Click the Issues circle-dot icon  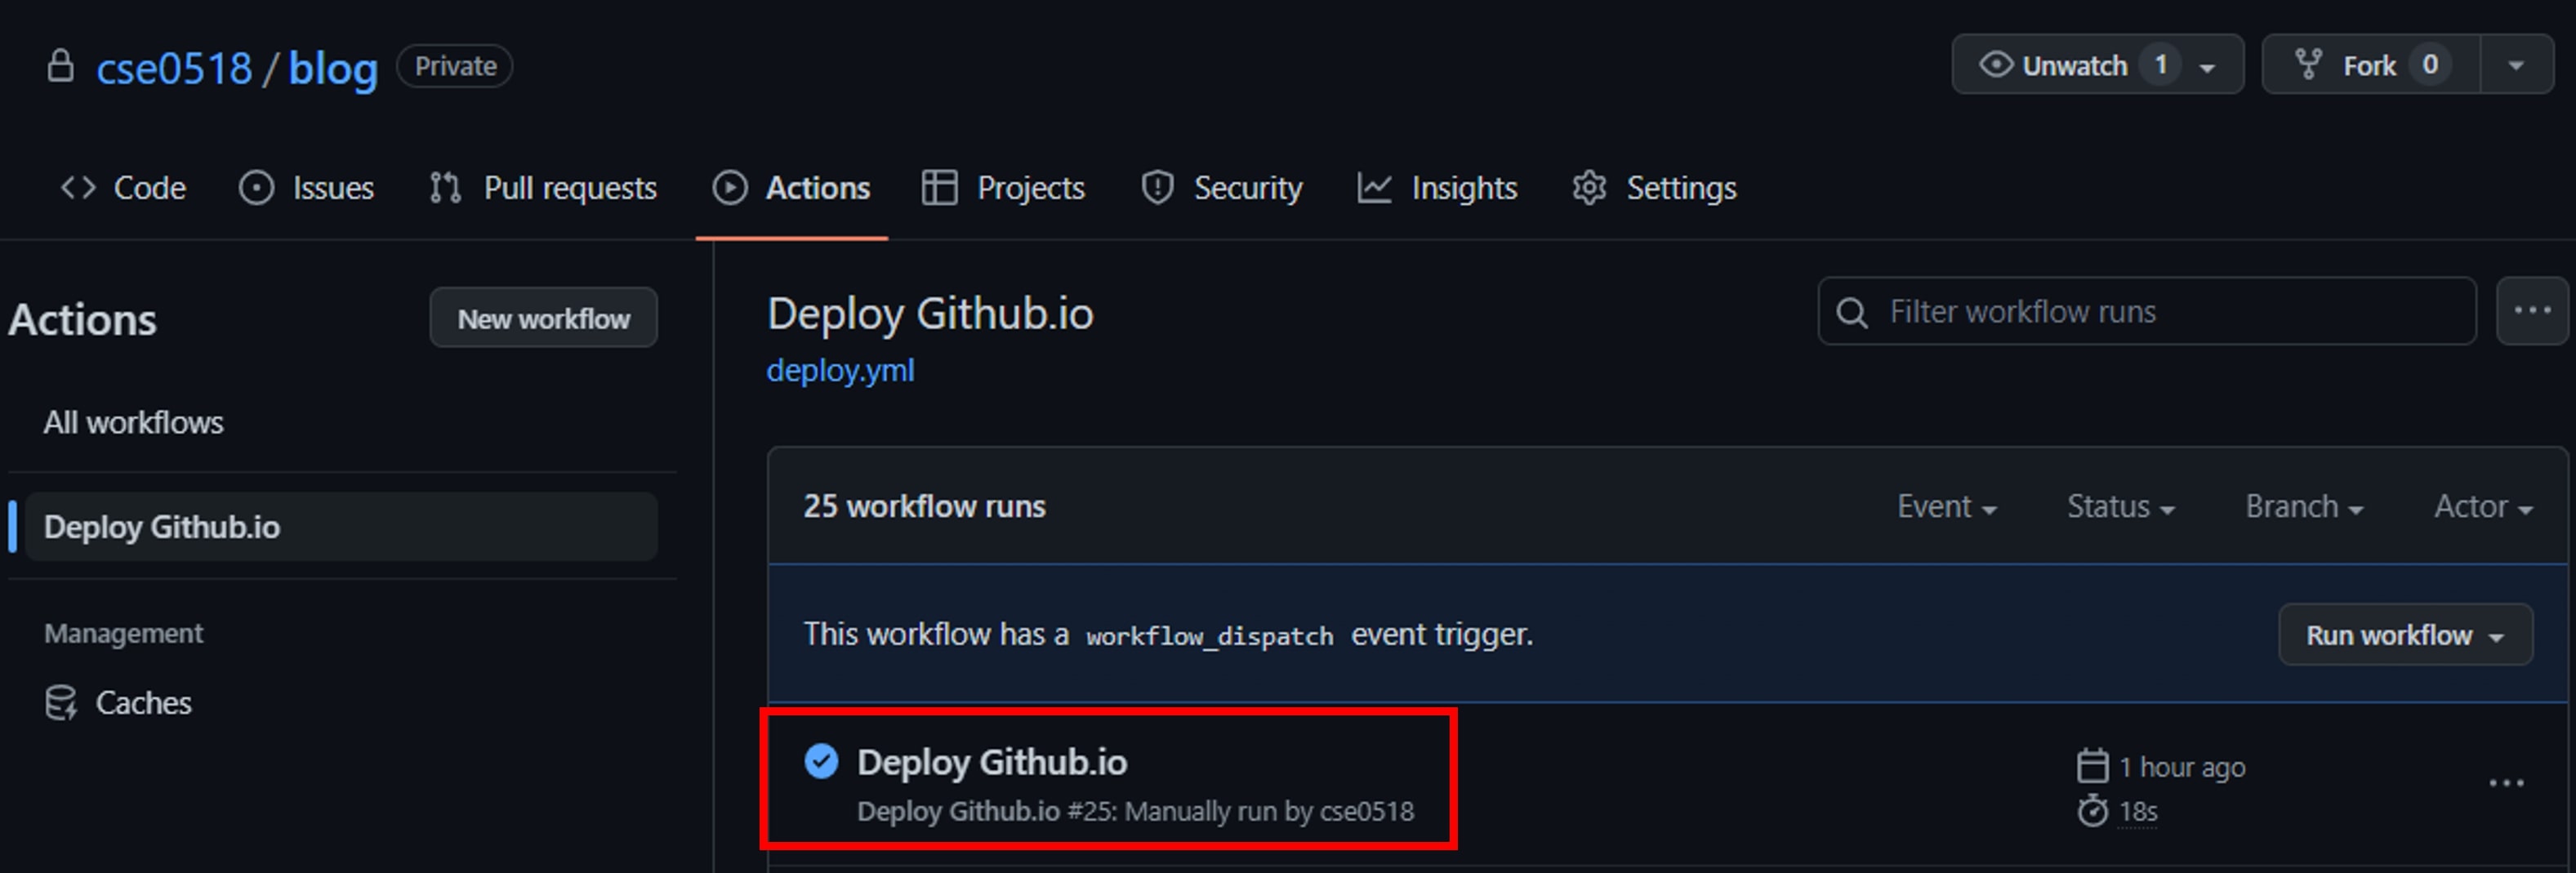pyautogui.click(x=256, y=188)
